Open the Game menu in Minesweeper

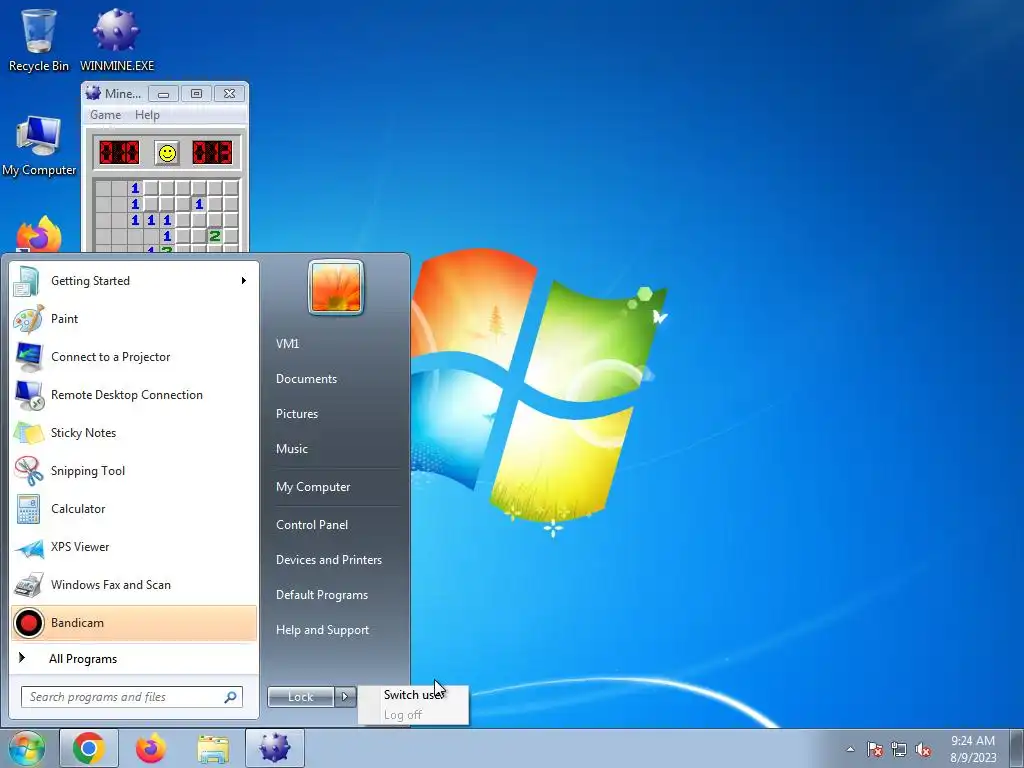(x=105, y=115)
